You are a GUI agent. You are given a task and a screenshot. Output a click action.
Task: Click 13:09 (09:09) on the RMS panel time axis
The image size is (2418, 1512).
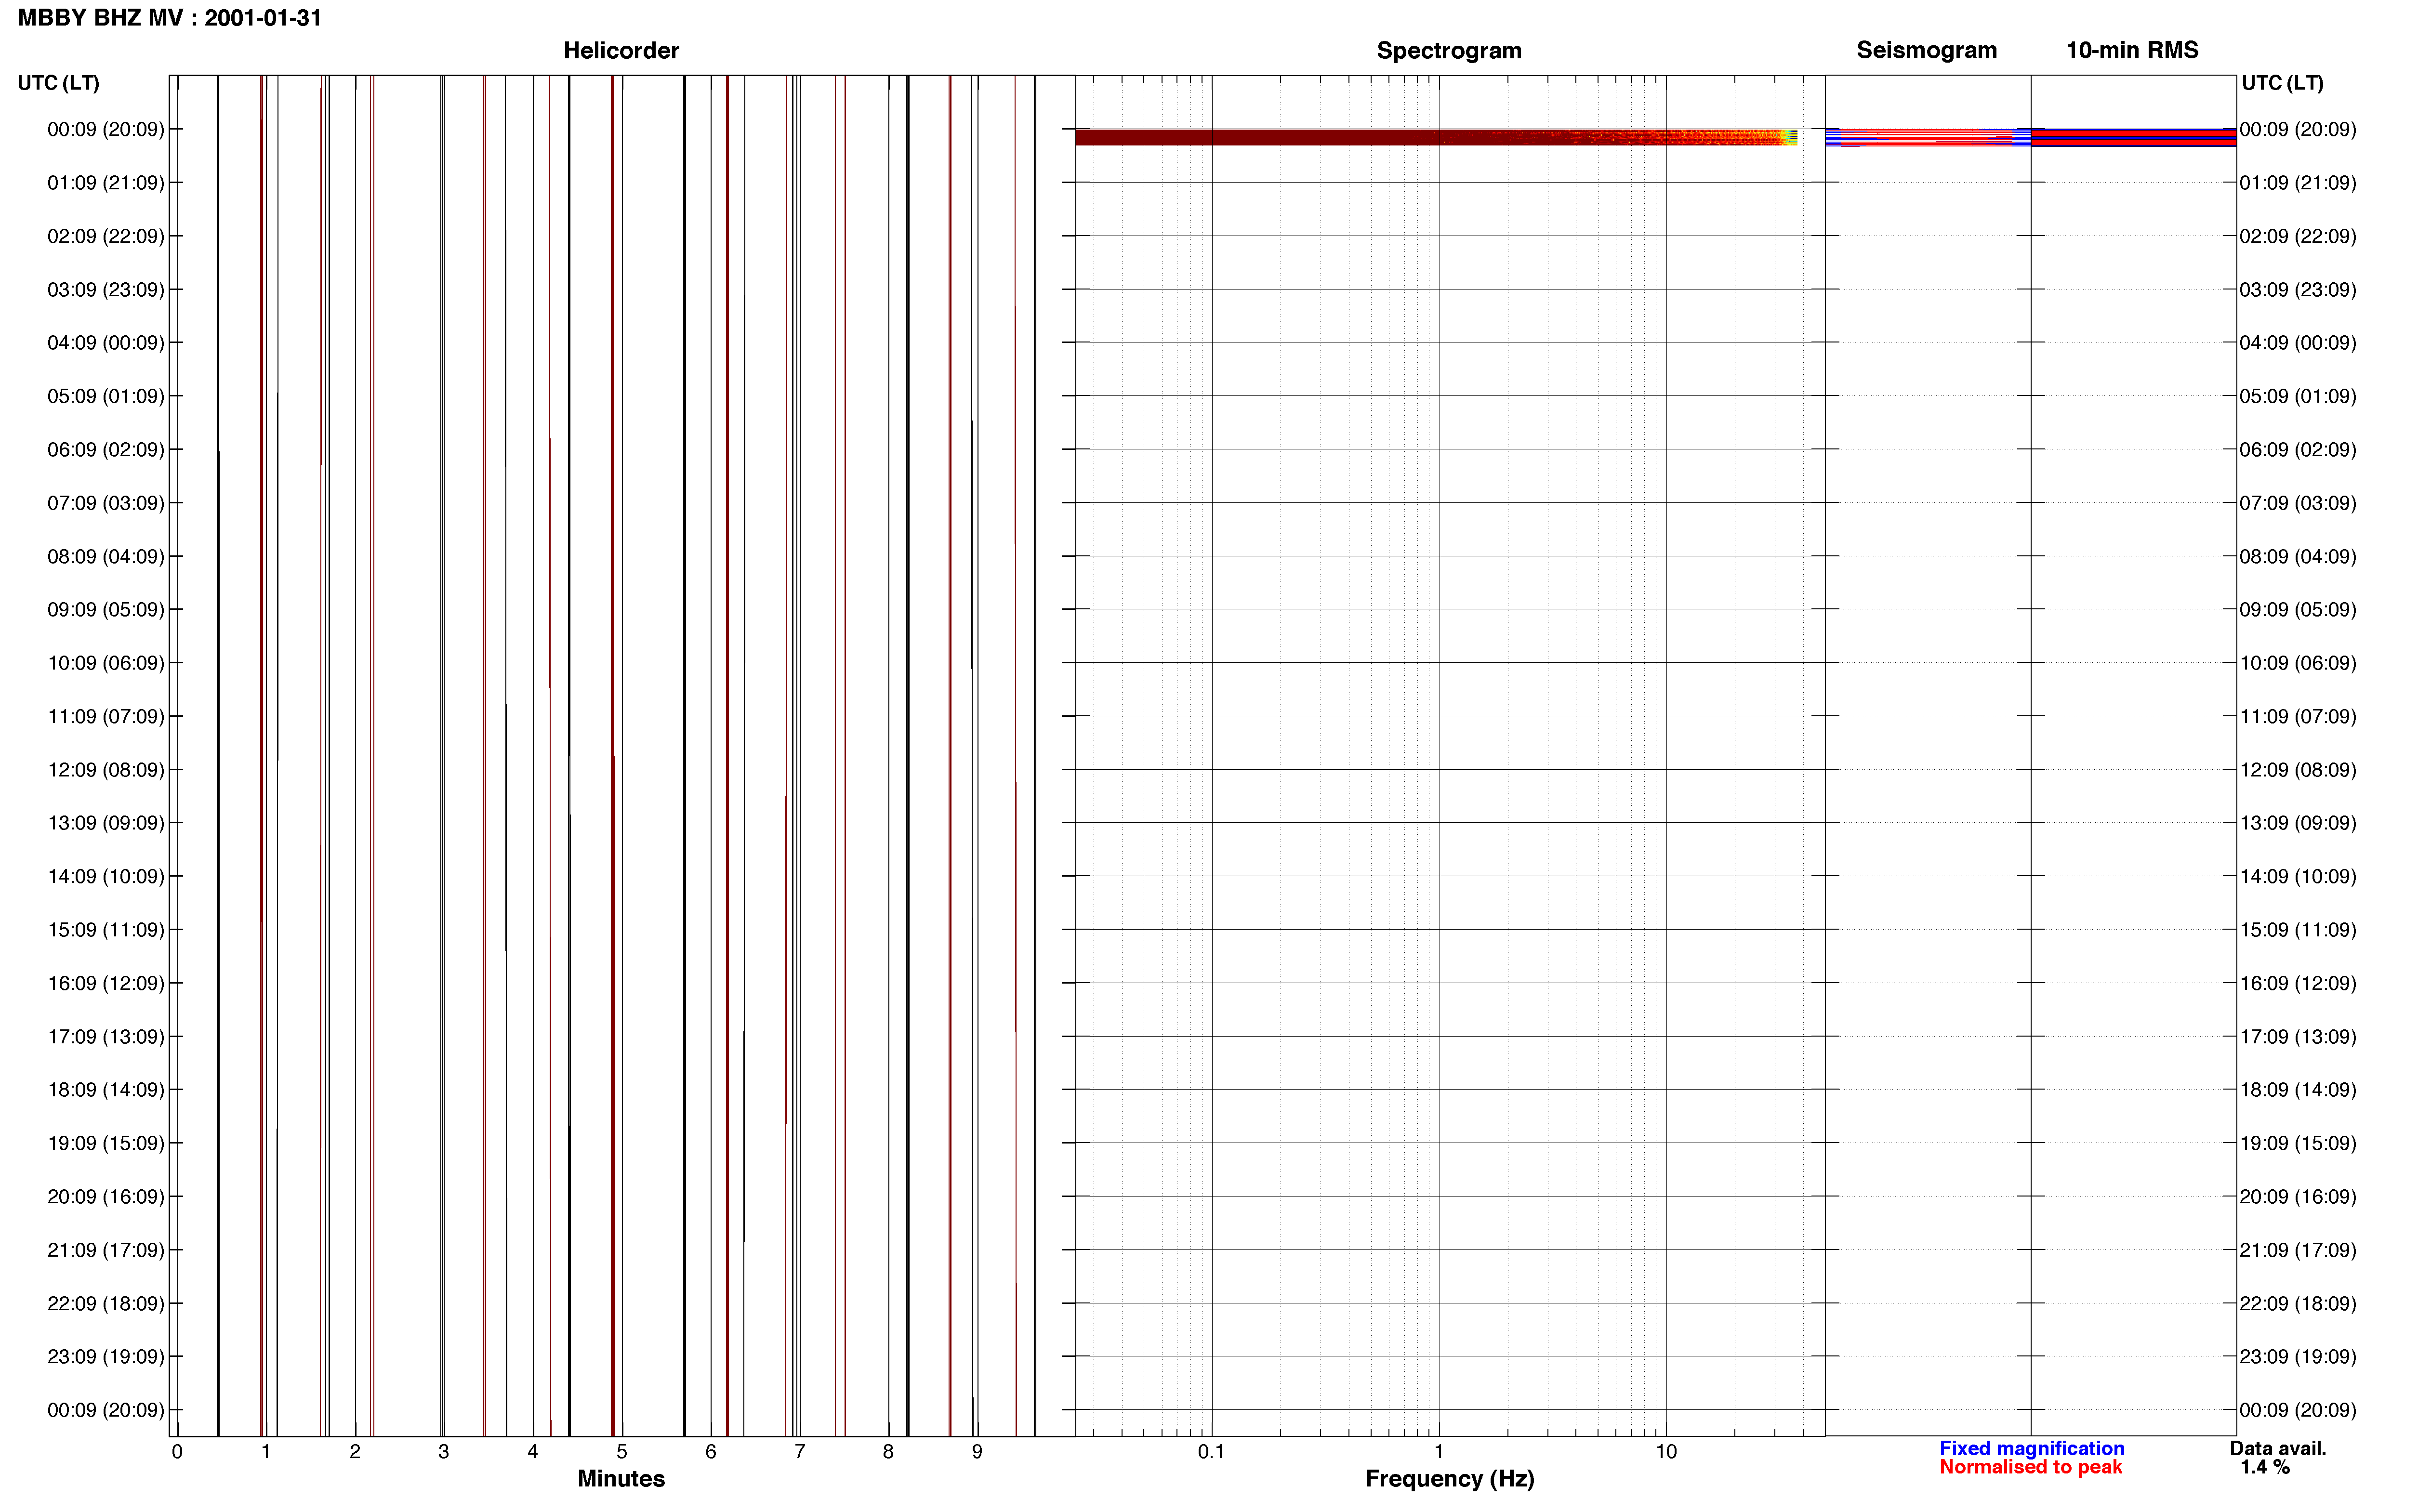(2298, 823)
